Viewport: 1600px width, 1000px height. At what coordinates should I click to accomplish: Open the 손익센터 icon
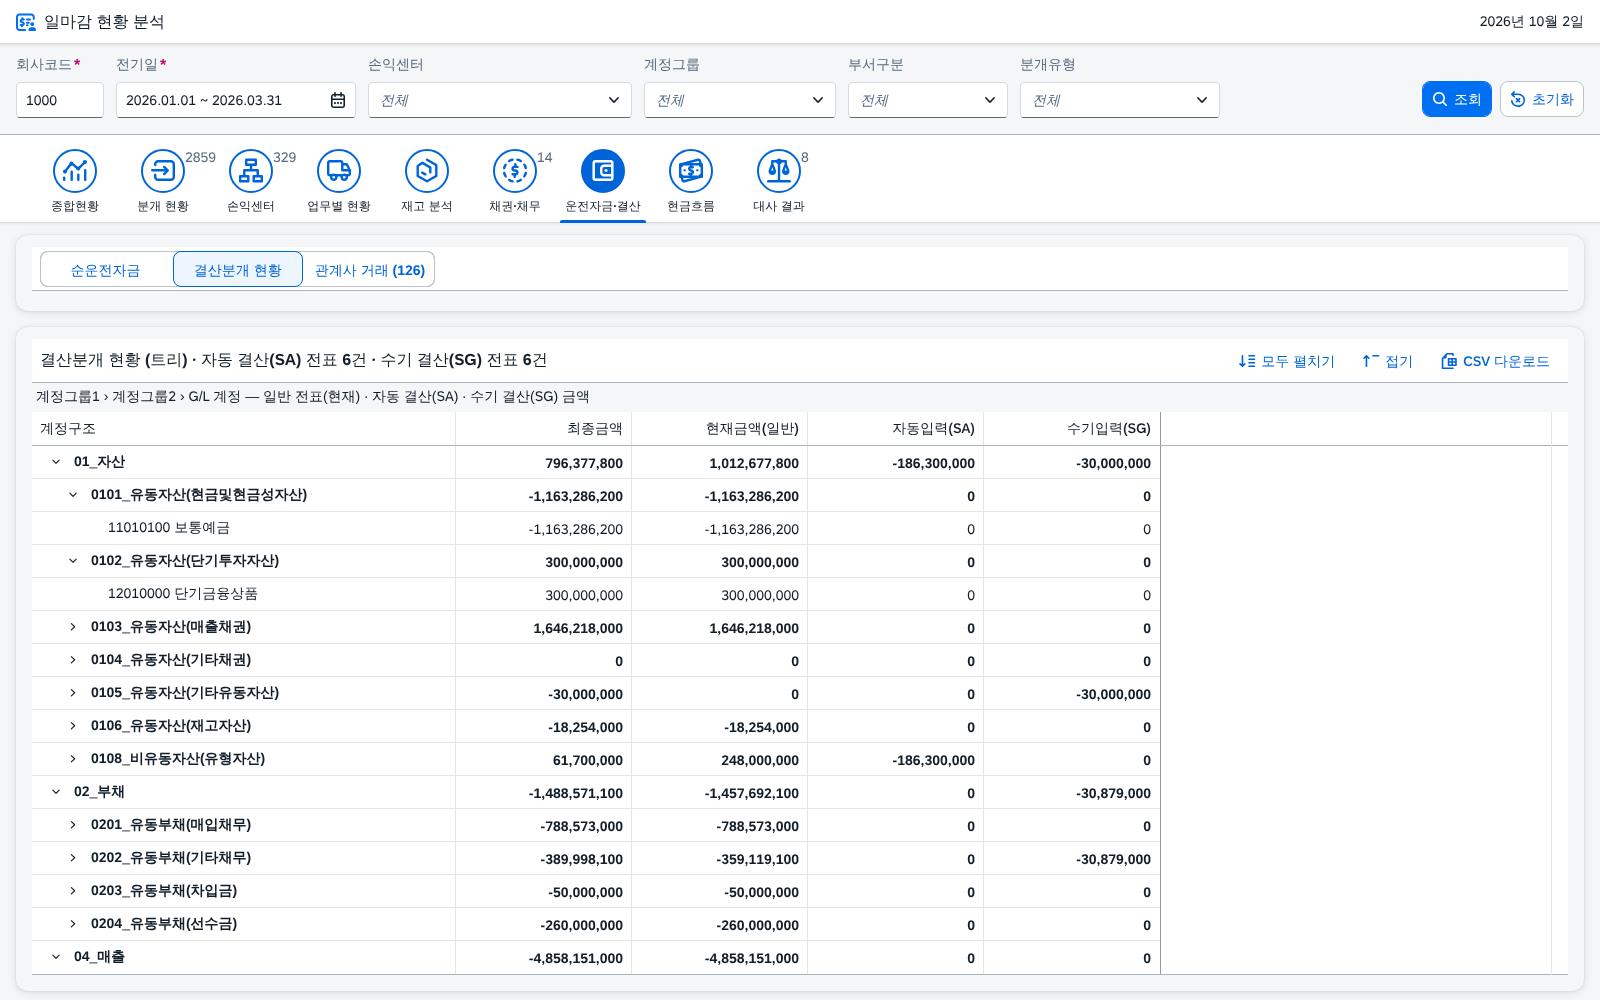(251, 171)
